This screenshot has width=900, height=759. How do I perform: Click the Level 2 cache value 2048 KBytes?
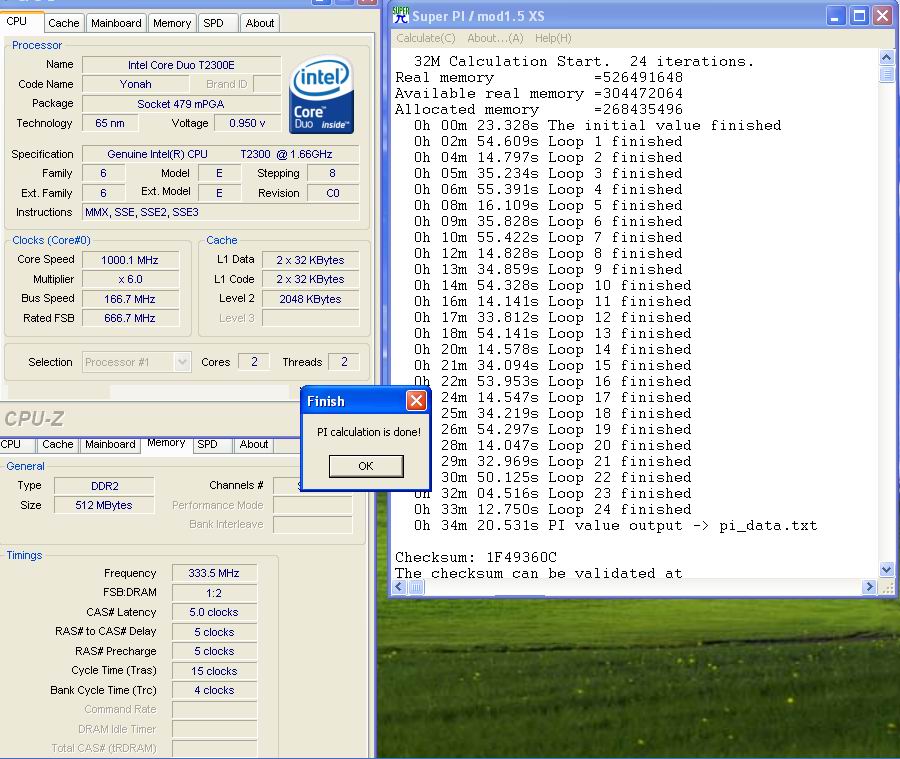click(x=311, y=299)
